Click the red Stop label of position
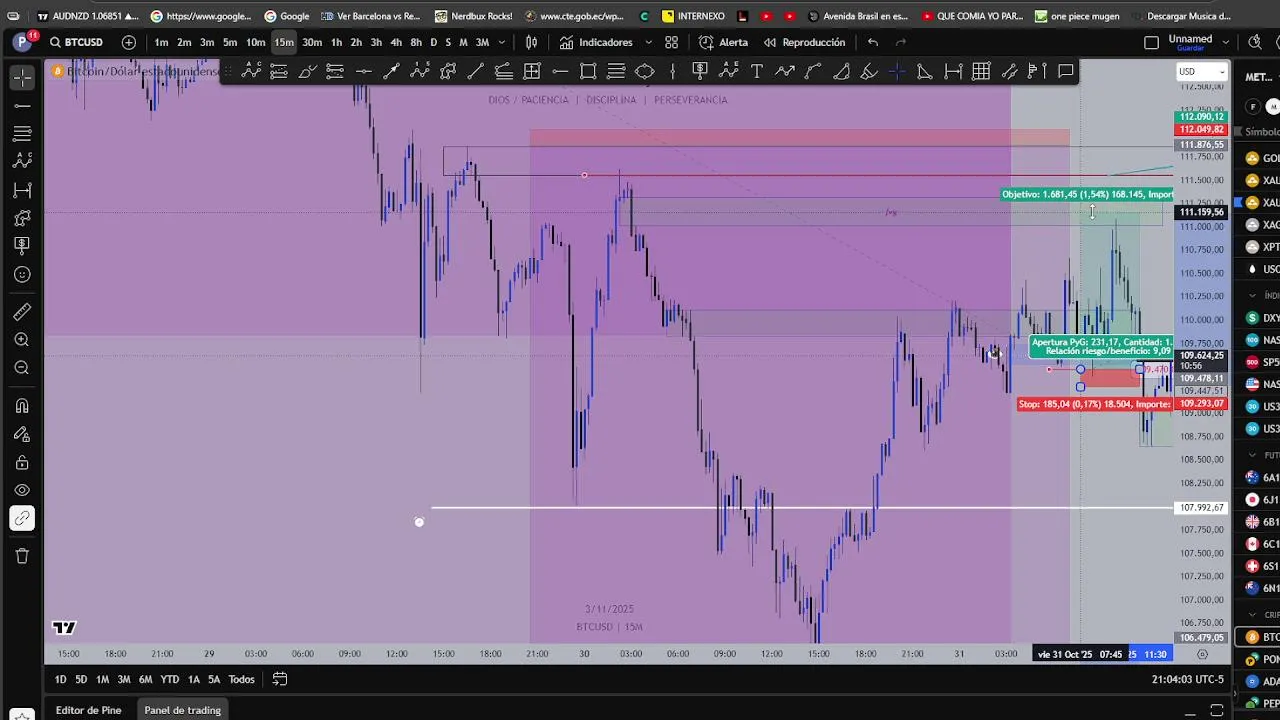 [1094, 404]
